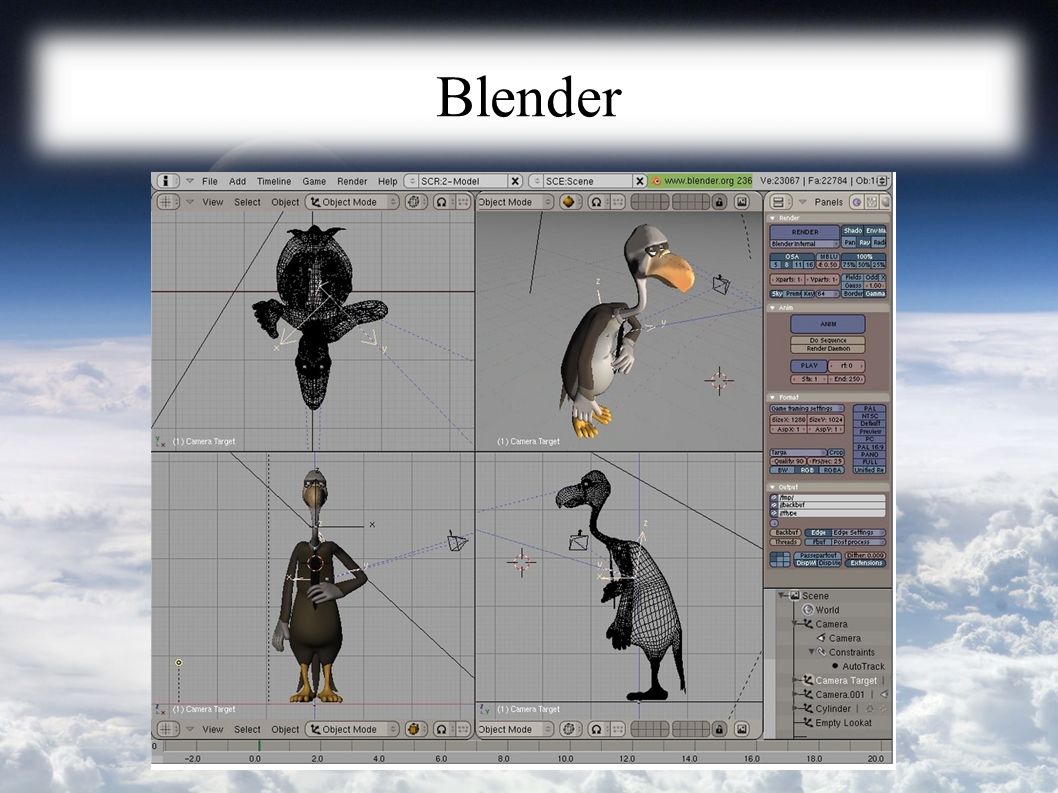Open the Game menu
This screenshot has height=793, width=1058.
click(x=314, y=181)
